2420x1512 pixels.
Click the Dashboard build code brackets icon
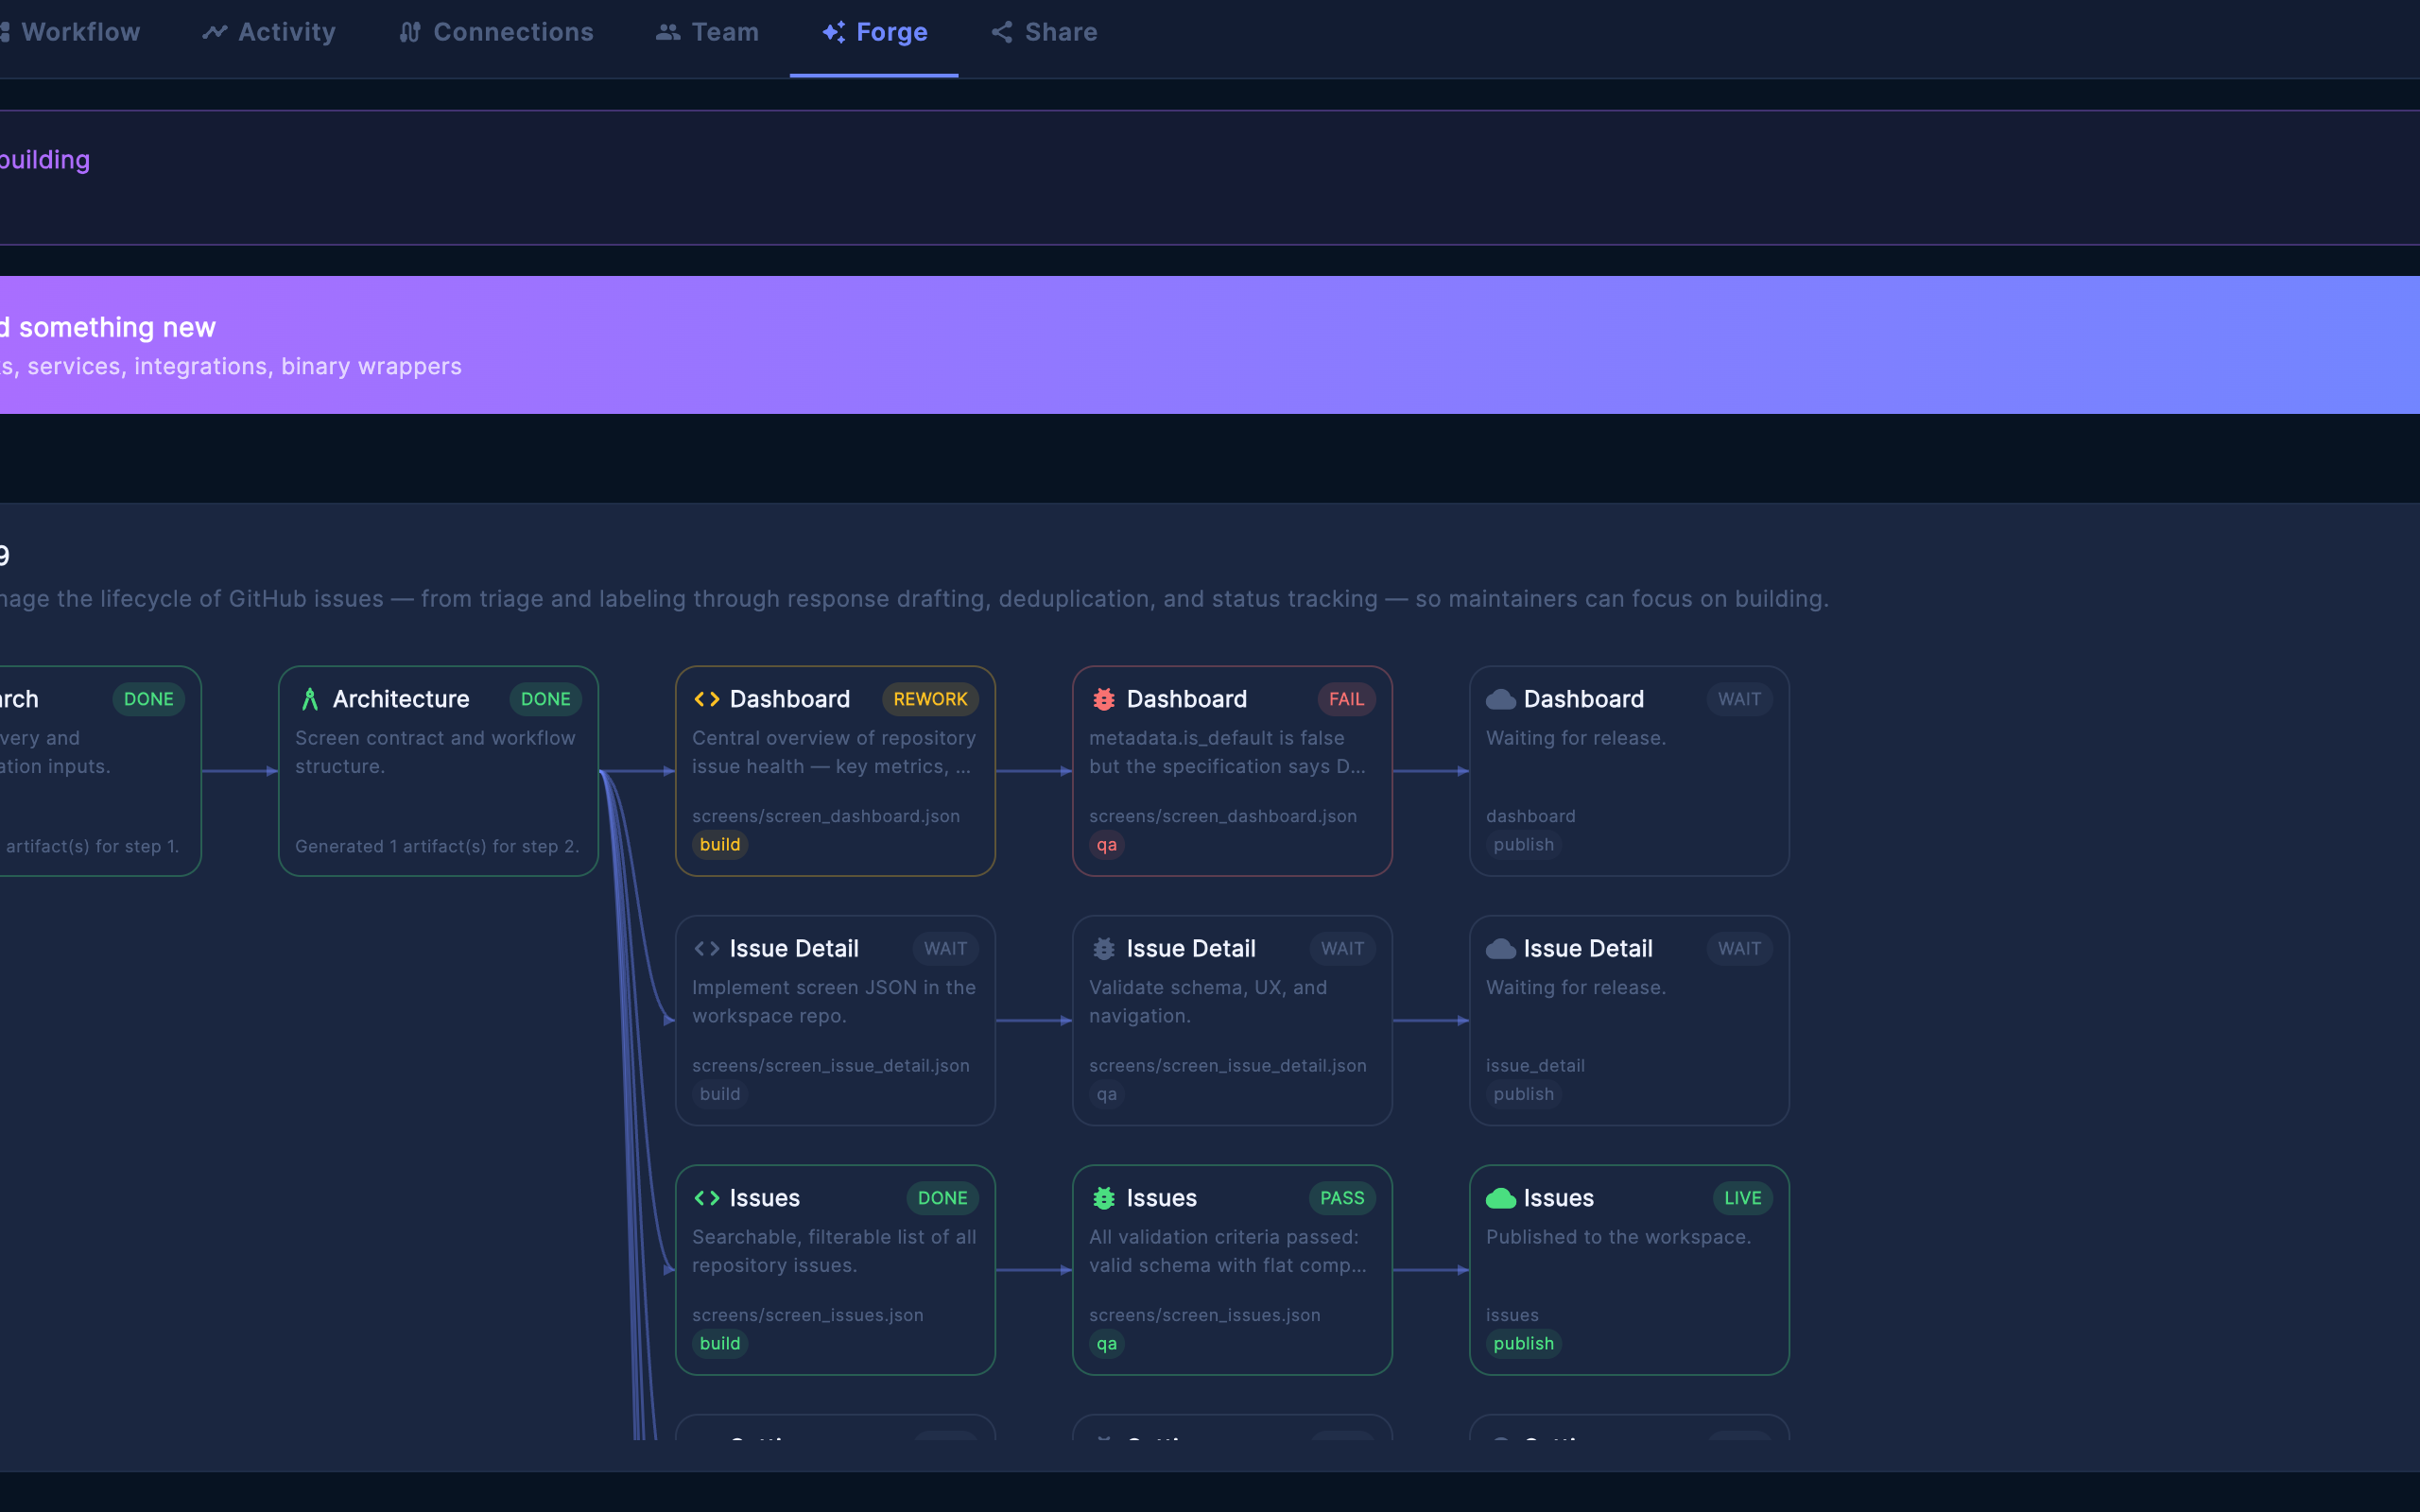point(707,699)
